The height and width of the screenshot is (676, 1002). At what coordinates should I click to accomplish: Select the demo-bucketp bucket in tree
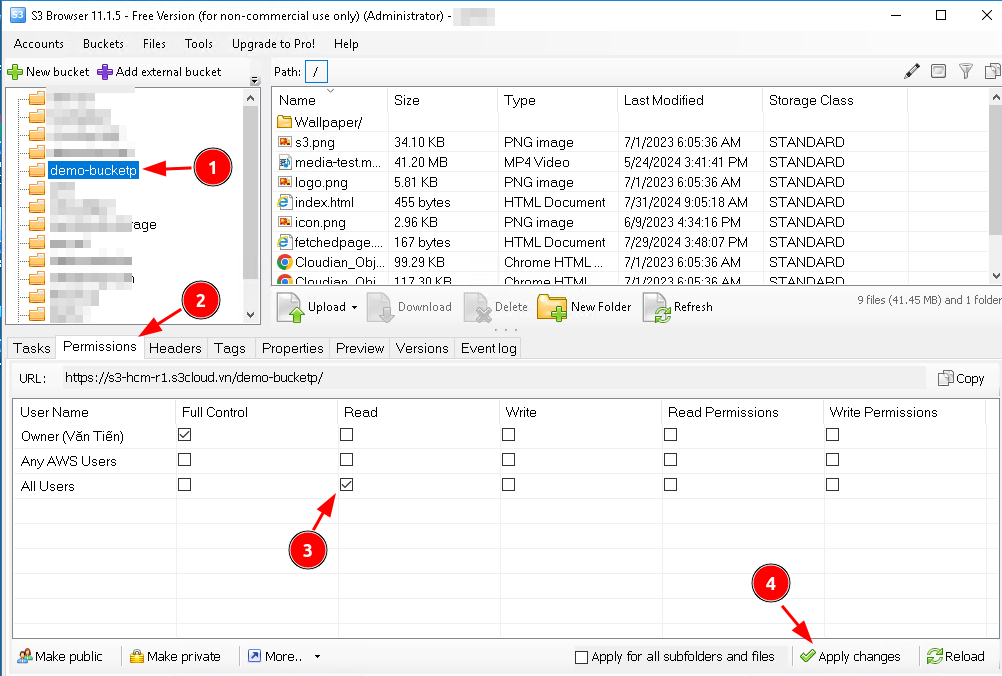[93, 170]
